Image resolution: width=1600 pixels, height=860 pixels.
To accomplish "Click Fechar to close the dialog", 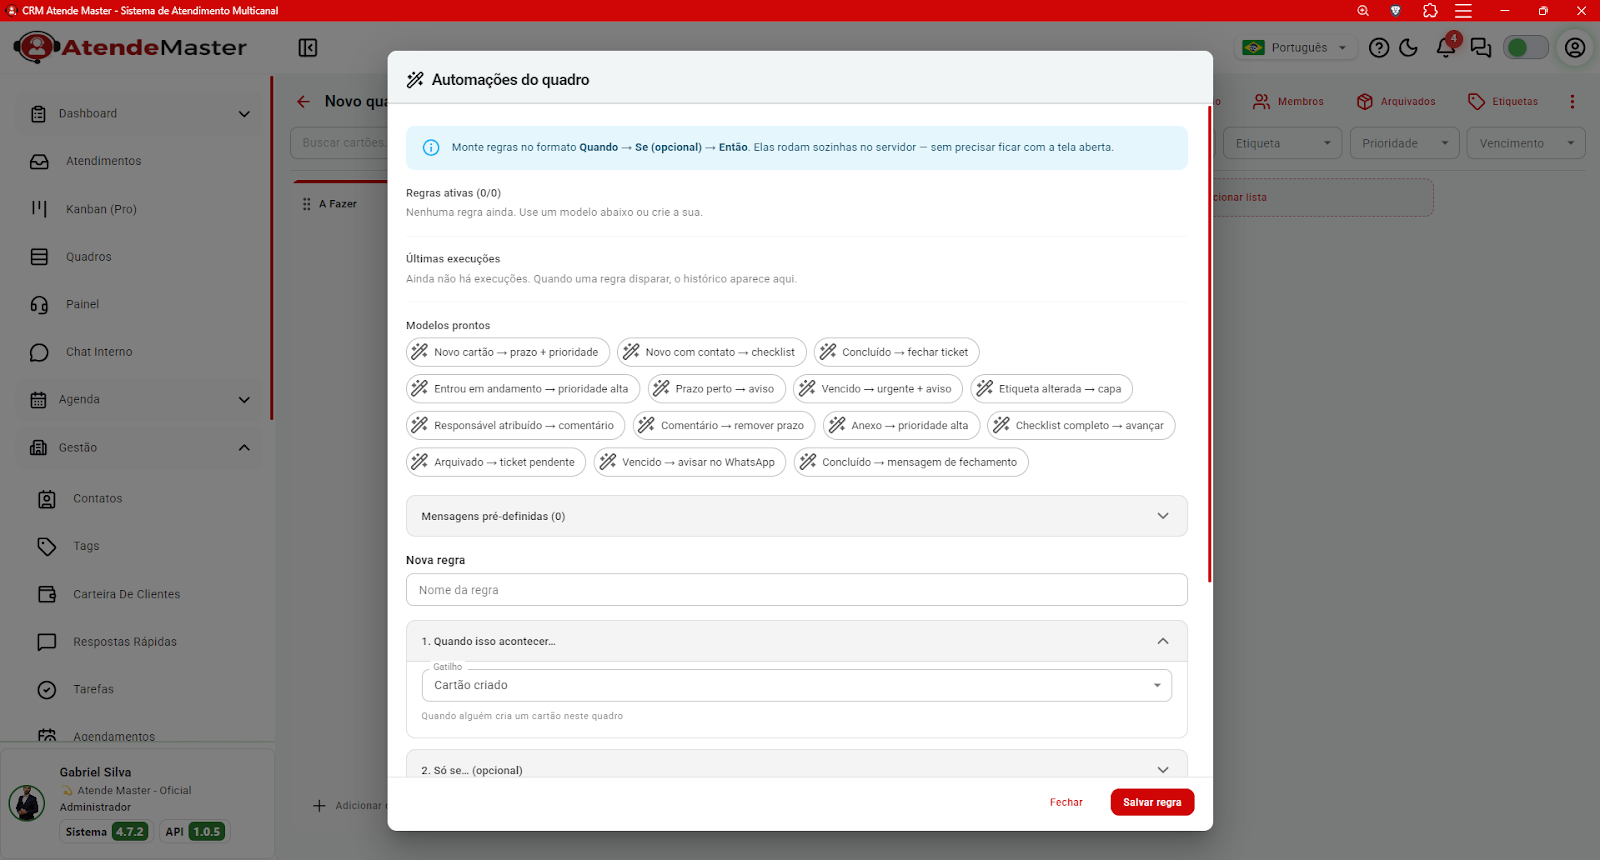I will click(x=1066, y=802).
